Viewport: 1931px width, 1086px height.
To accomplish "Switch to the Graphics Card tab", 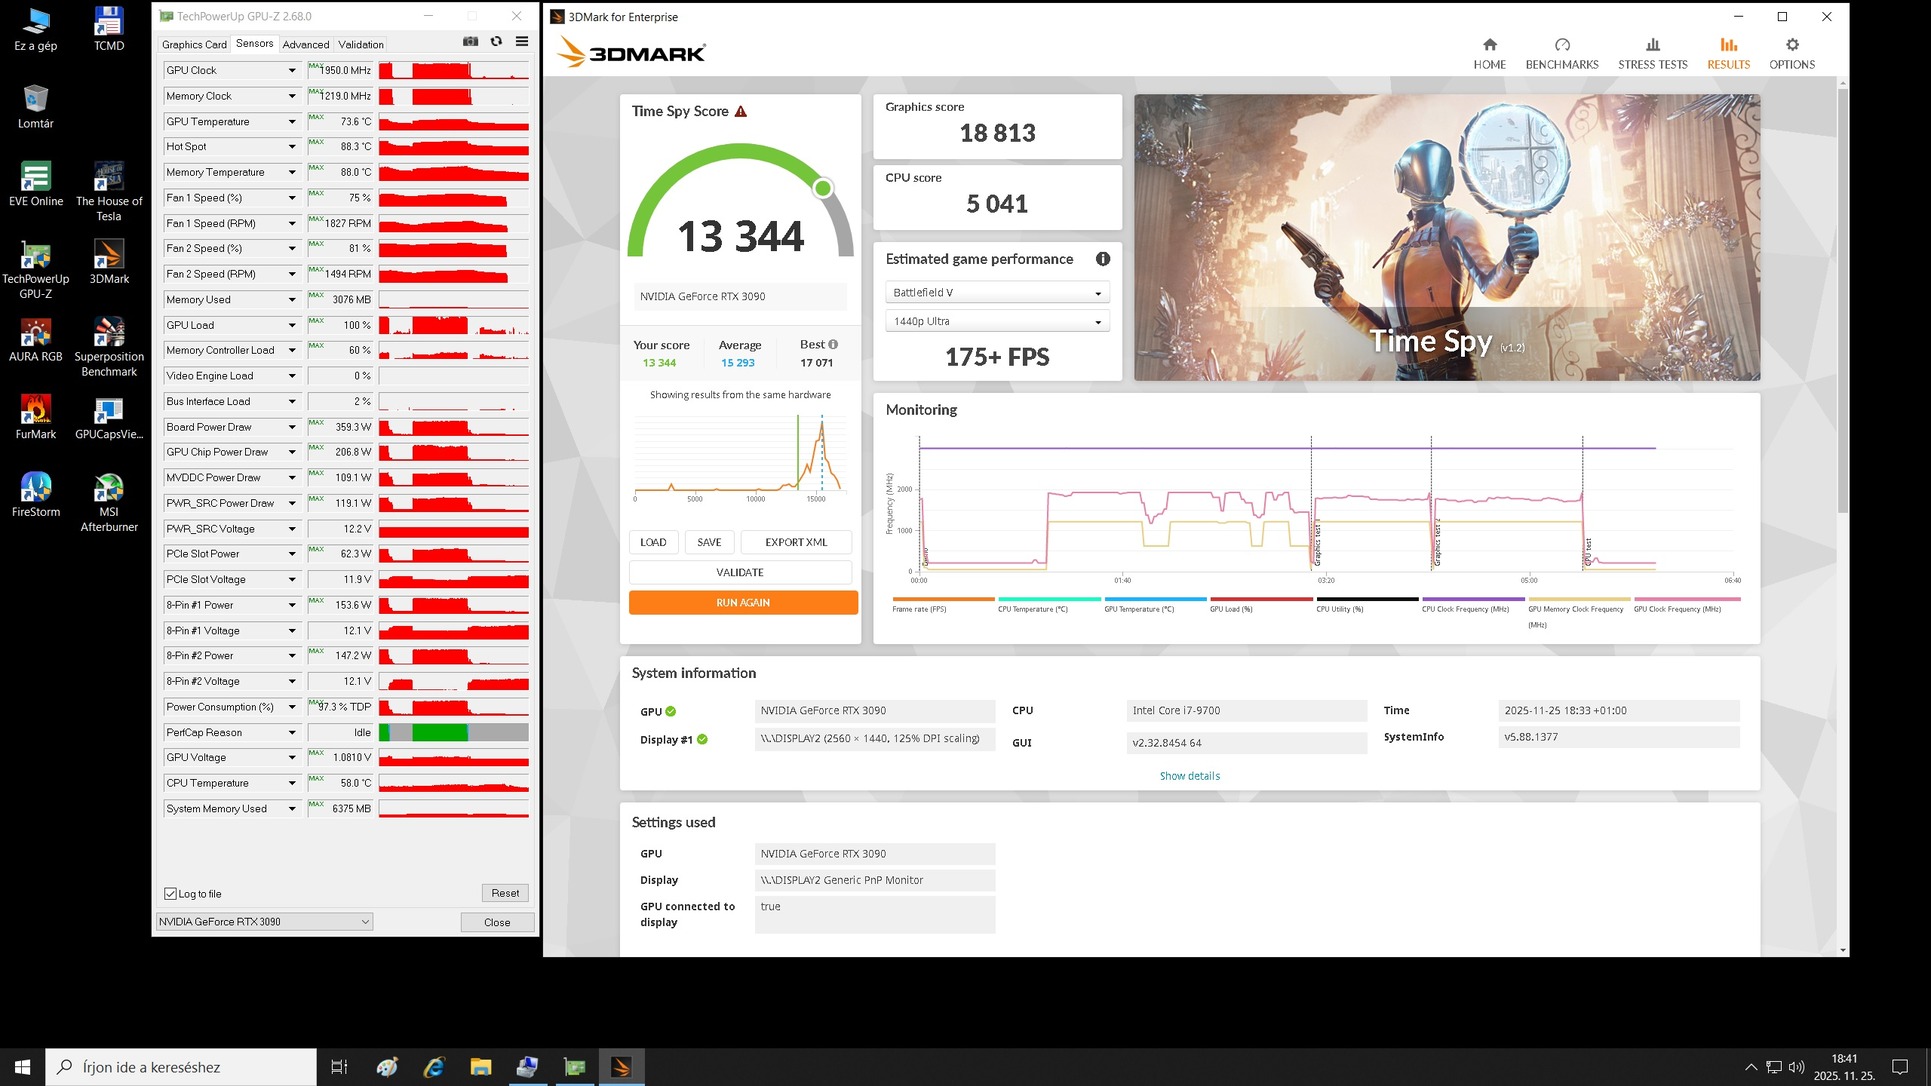I will [194, 45].
